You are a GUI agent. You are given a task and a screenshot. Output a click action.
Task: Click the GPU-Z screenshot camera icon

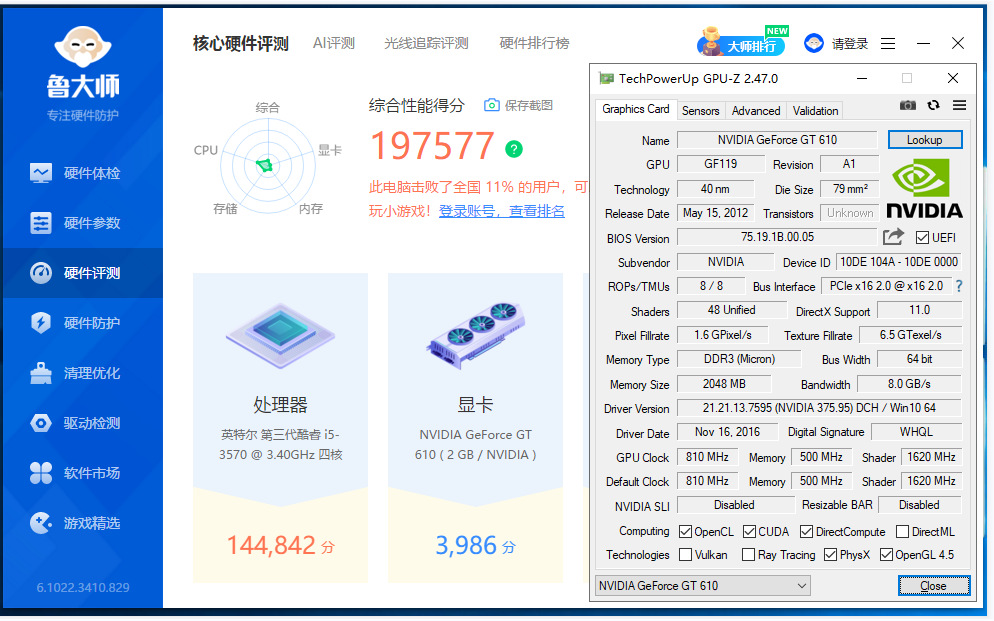[907, 106]
